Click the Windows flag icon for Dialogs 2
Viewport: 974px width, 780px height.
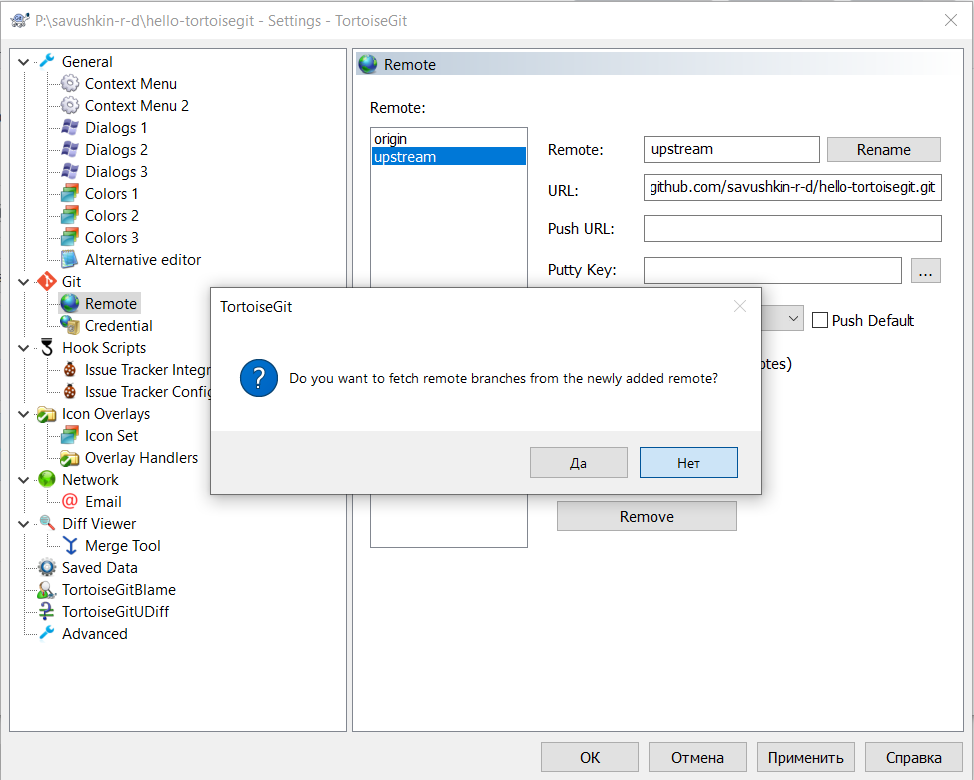tap(70, 149)
